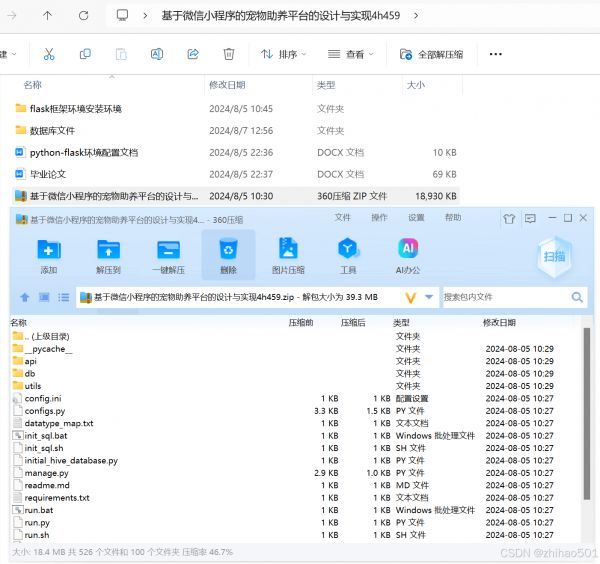Image resolution: width=600 pixels, height=564 pixels.
Task: Switch to icon view in 360压缩
Action: point(44,297)
